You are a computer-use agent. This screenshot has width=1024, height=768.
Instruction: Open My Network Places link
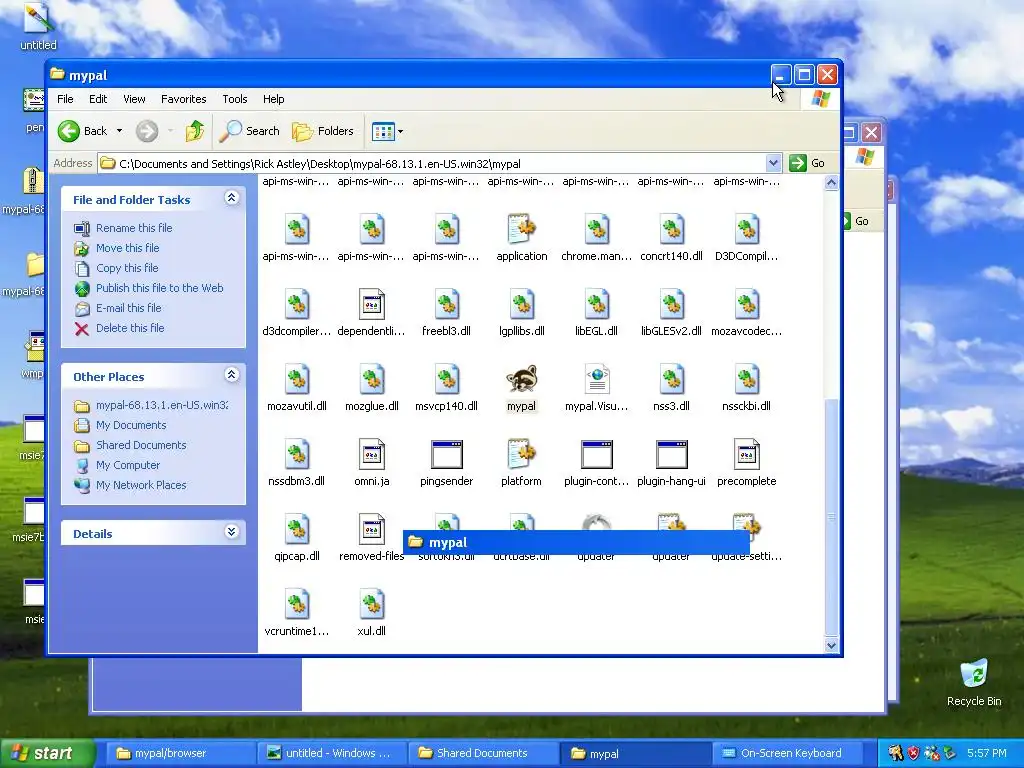(141, 485)
